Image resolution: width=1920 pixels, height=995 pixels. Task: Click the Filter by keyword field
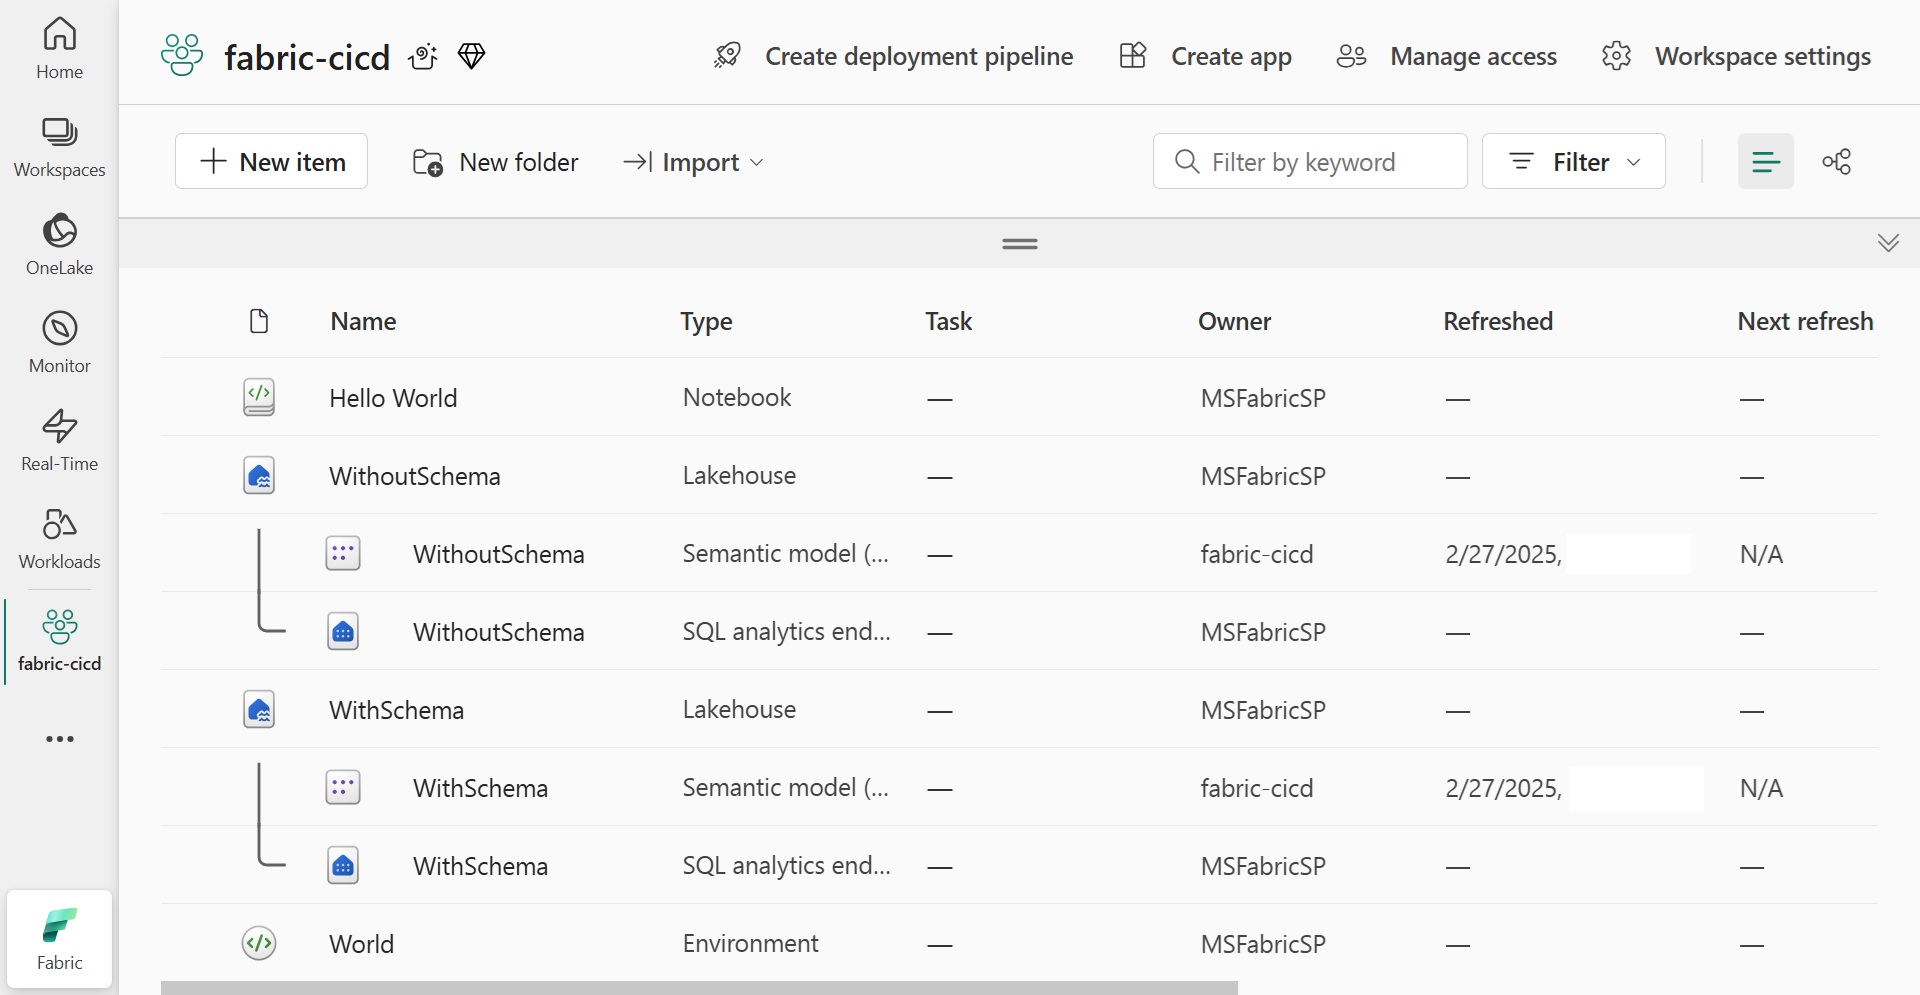[x=1310, y=161]
